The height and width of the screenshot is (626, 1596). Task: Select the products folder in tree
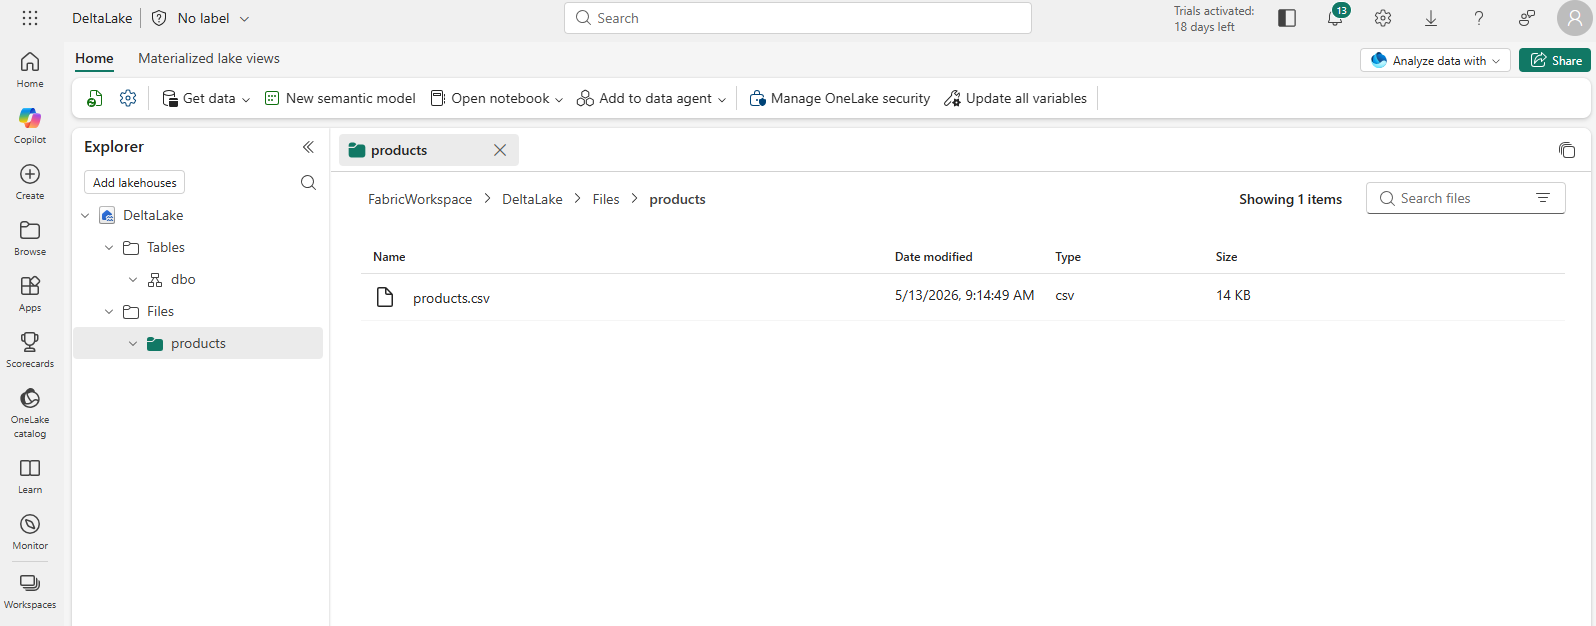pos(198,343)
